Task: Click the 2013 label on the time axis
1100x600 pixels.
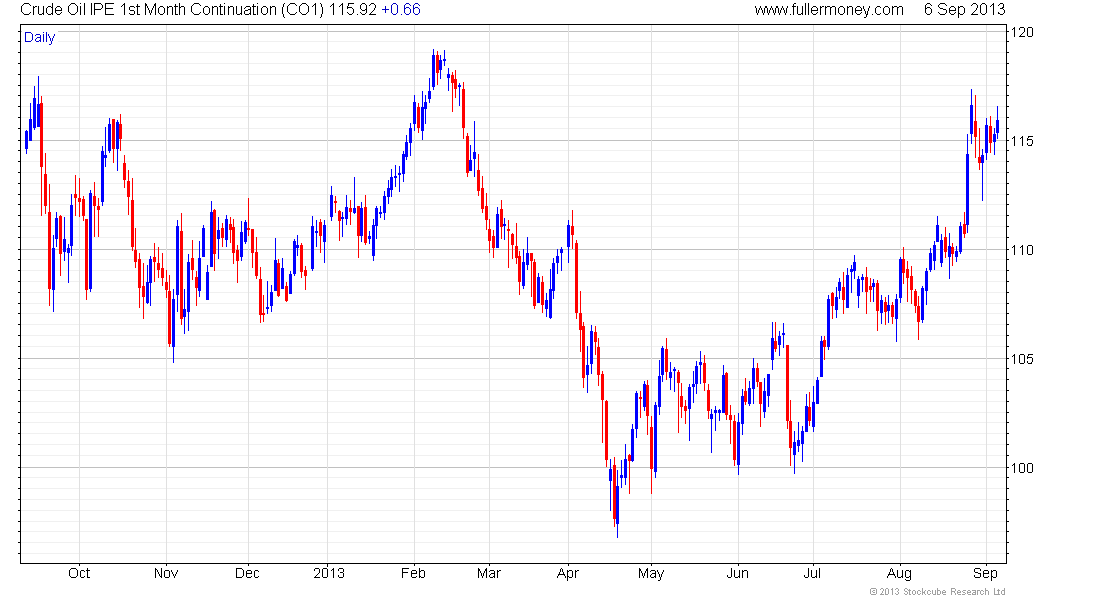Action: pos(329,573)
